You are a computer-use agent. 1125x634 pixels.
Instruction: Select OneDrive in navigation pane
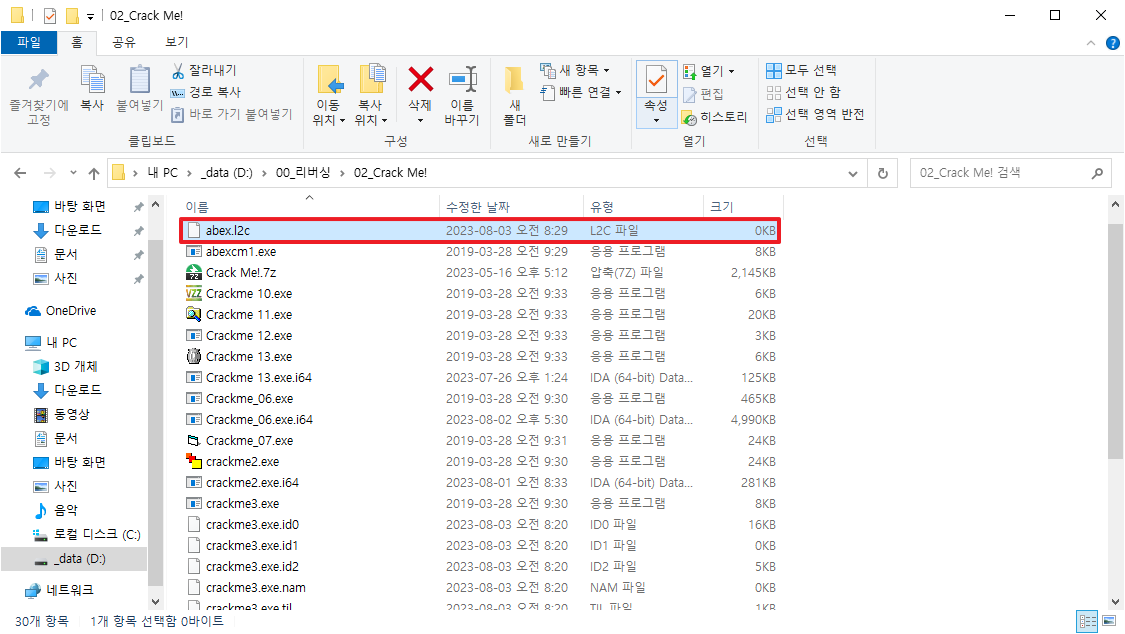[70, 311]
